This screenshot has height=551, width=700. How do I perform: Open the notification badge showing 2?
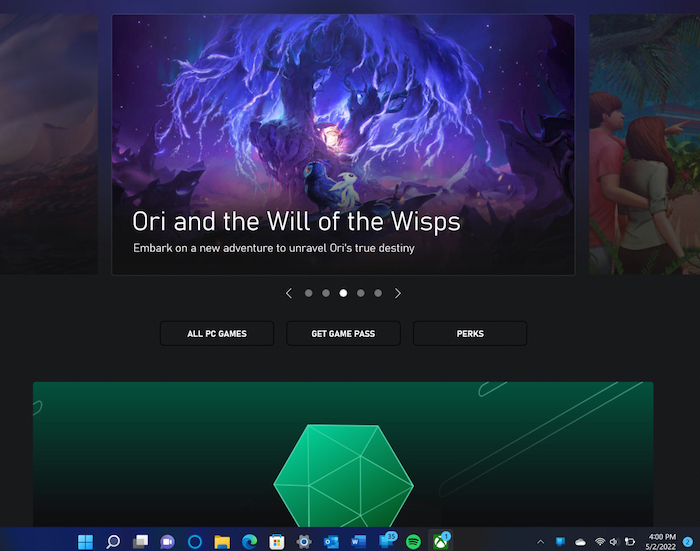[x=688, y=542]
